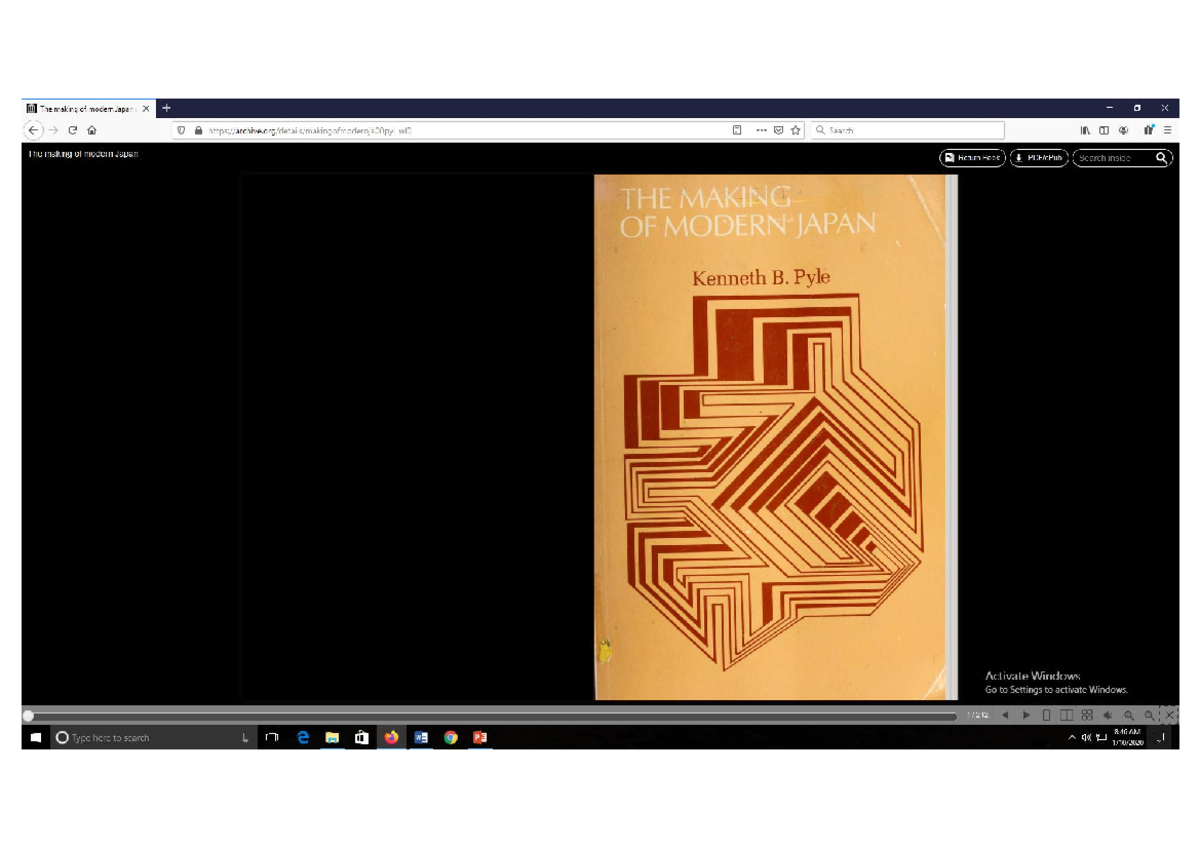Open a new browser tab
Image resolution: width=1200 pixels, height=848 pixels.
click(167, 108)
